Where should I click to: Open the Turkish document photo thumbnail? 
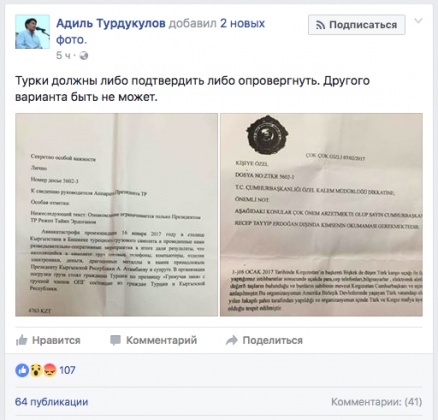(321, 215)
